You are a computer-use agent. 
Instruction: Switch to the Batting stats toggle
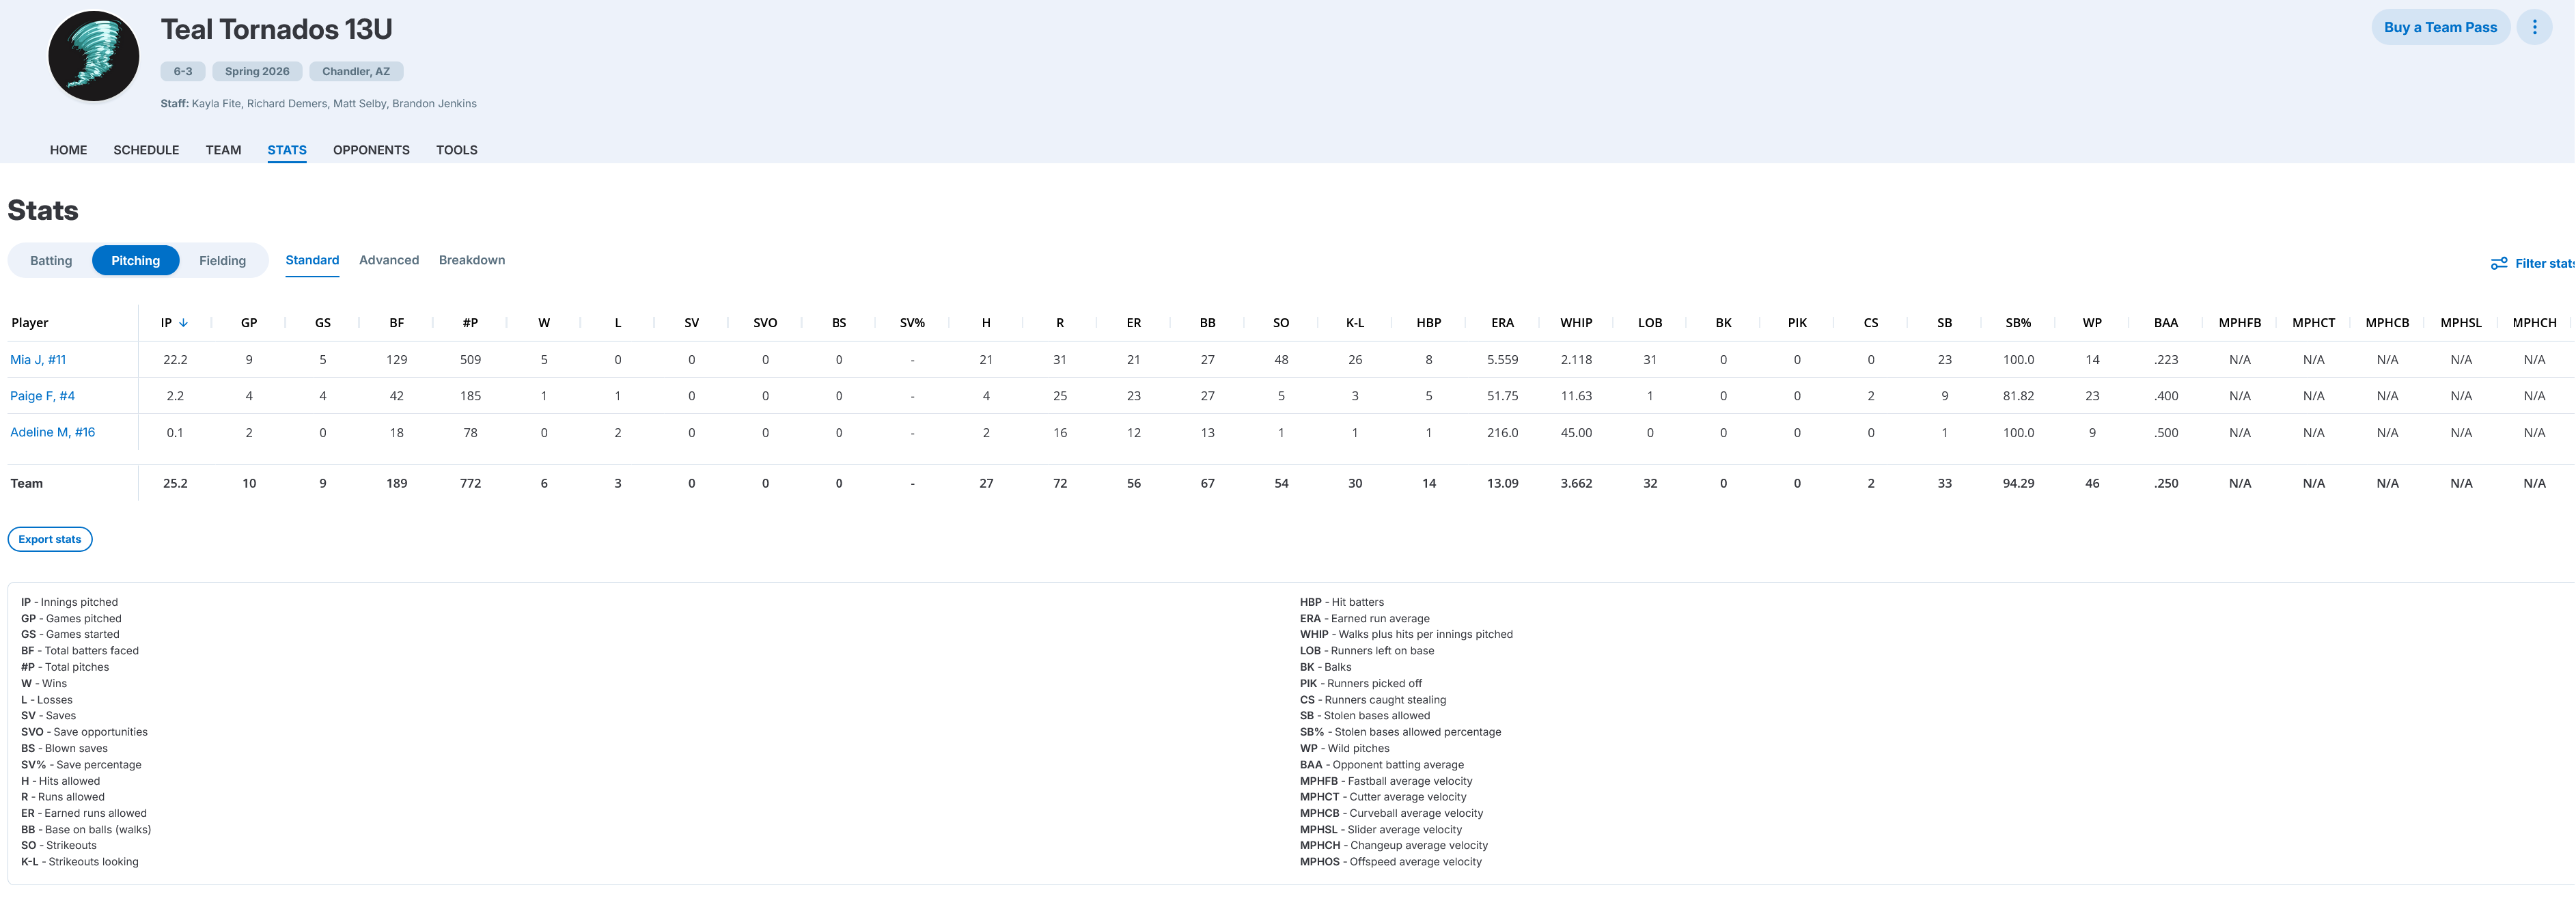pos(51,261)
